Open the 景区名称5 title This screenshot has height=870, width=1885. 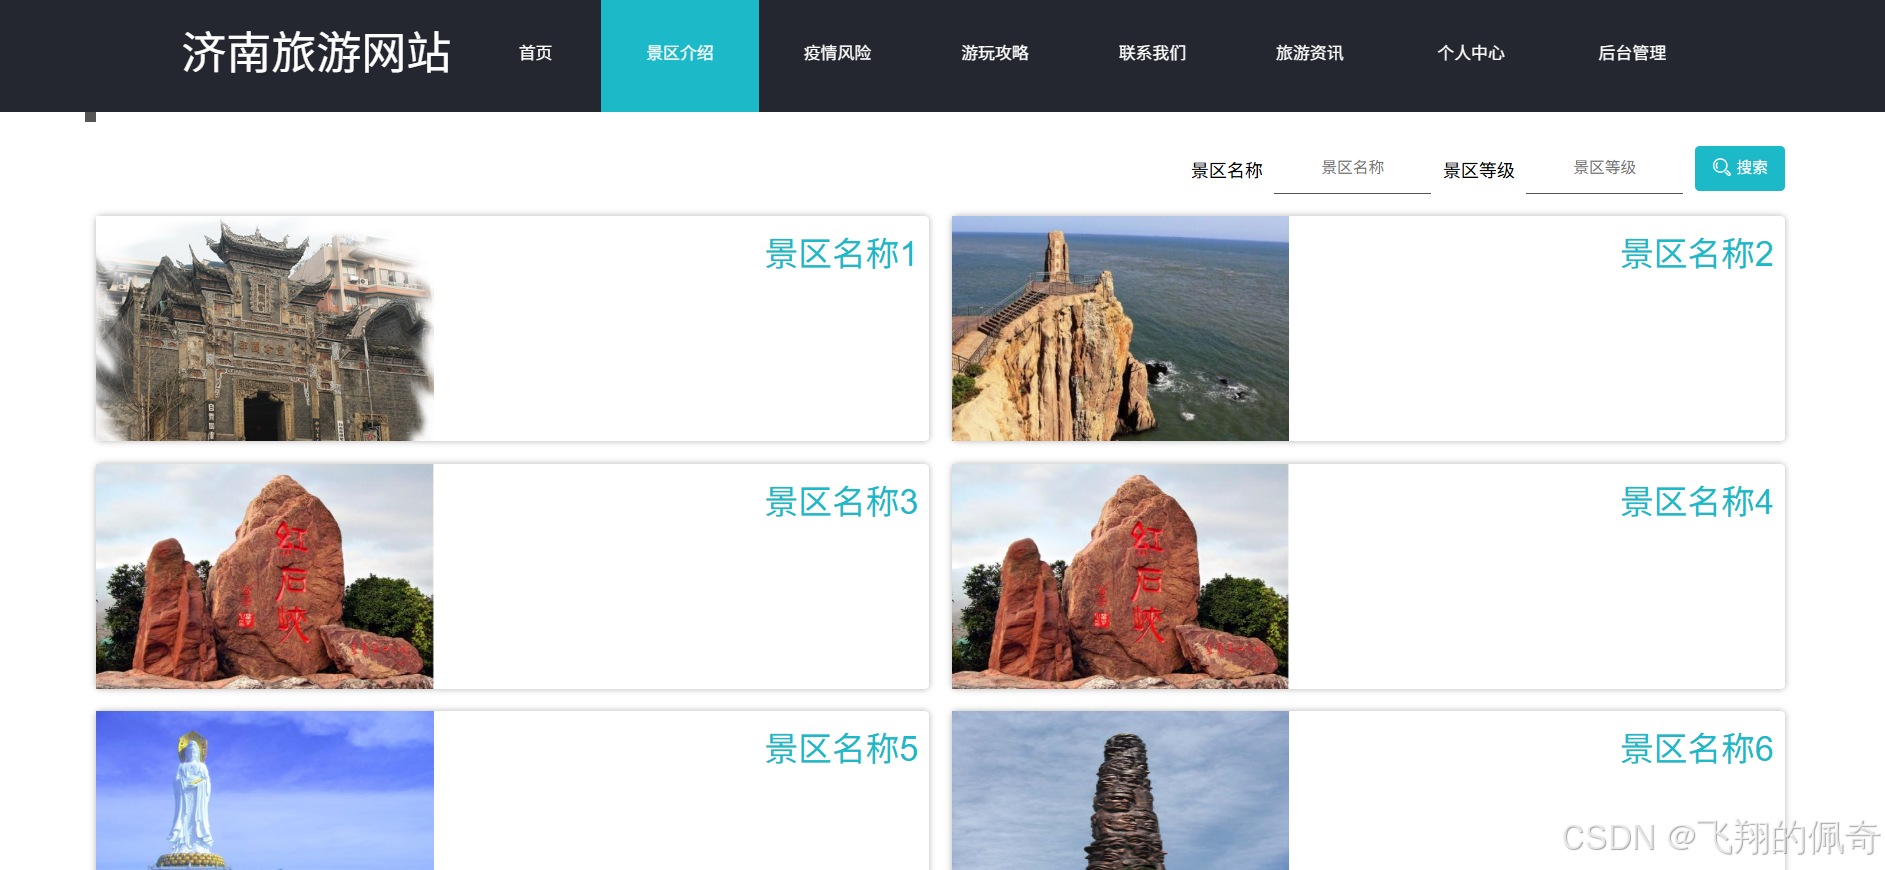point(841,749)
